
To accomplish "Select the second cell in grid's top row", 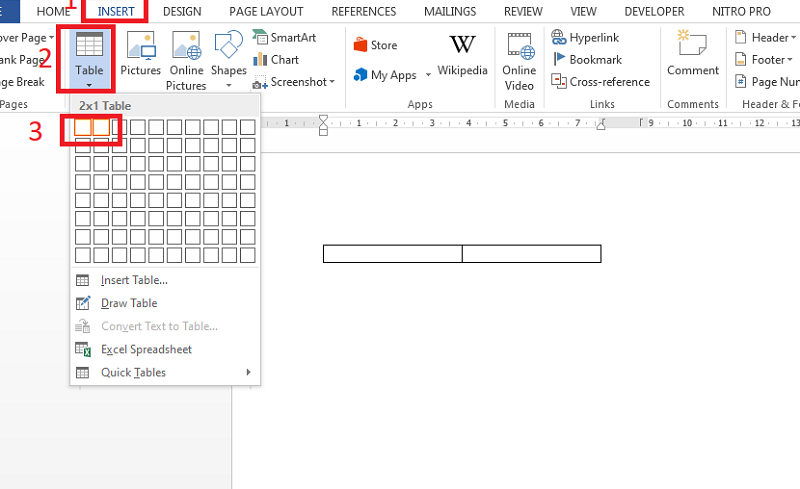I will tap(101, 127).
